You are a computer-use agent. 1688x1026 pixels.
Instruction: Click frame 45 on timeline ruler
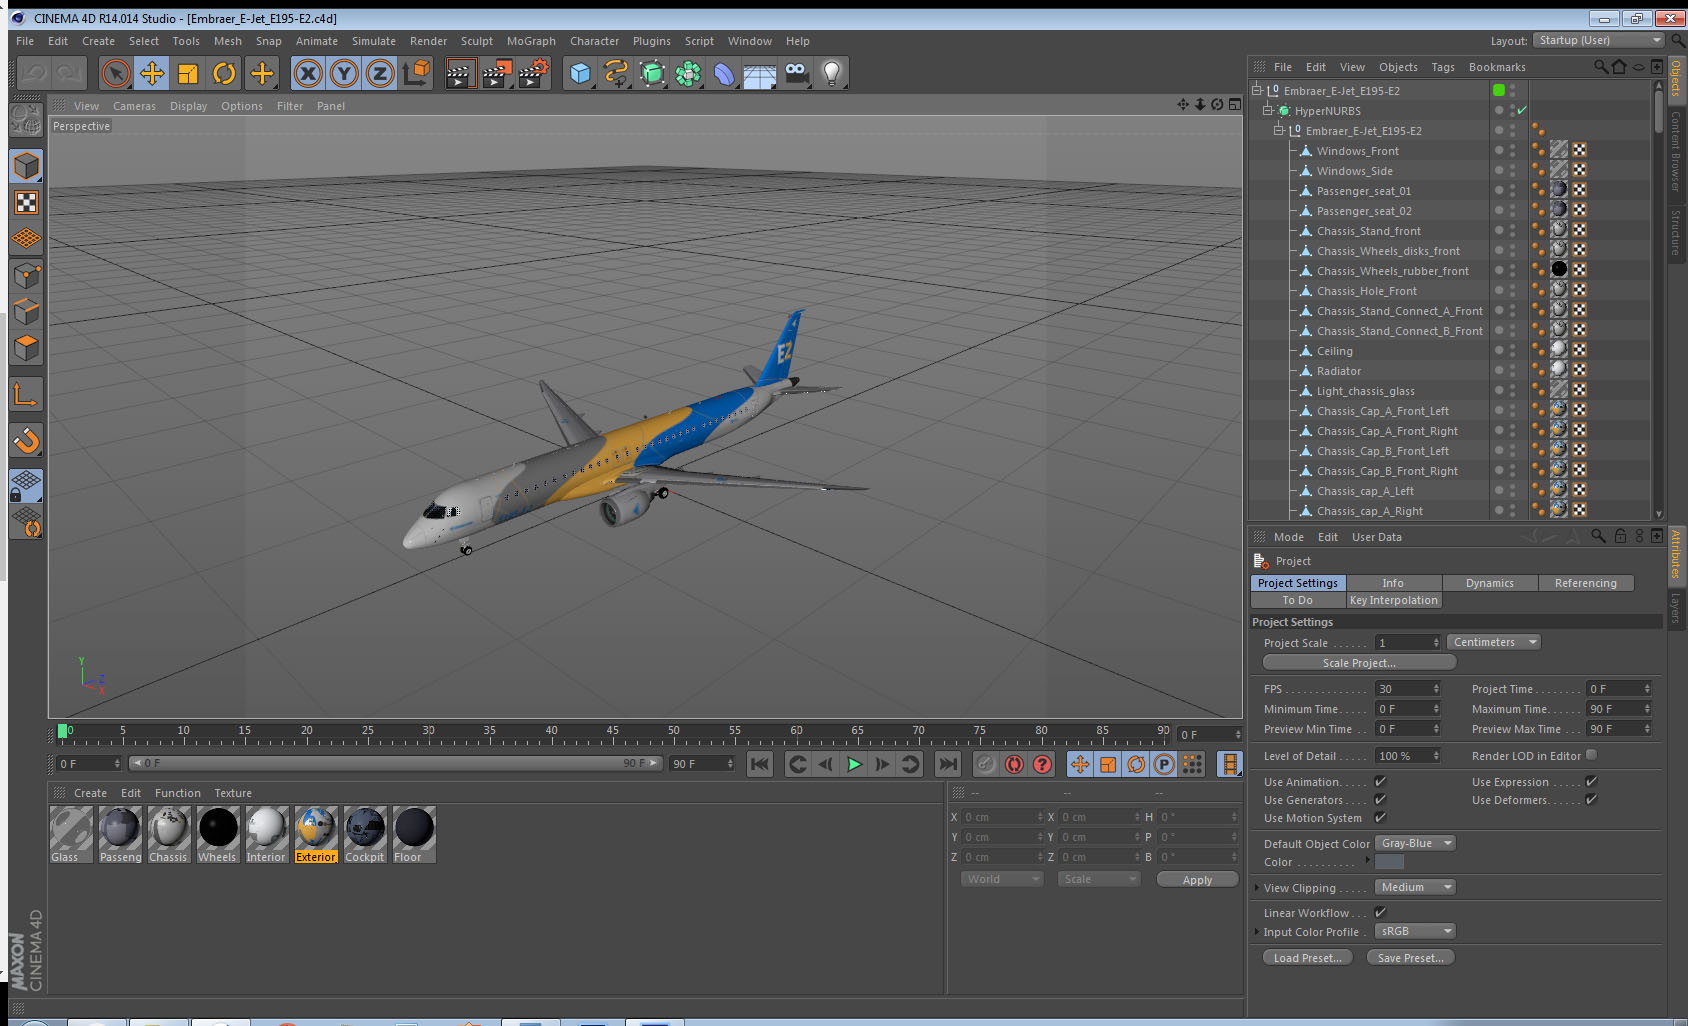[x=612, y=731]
